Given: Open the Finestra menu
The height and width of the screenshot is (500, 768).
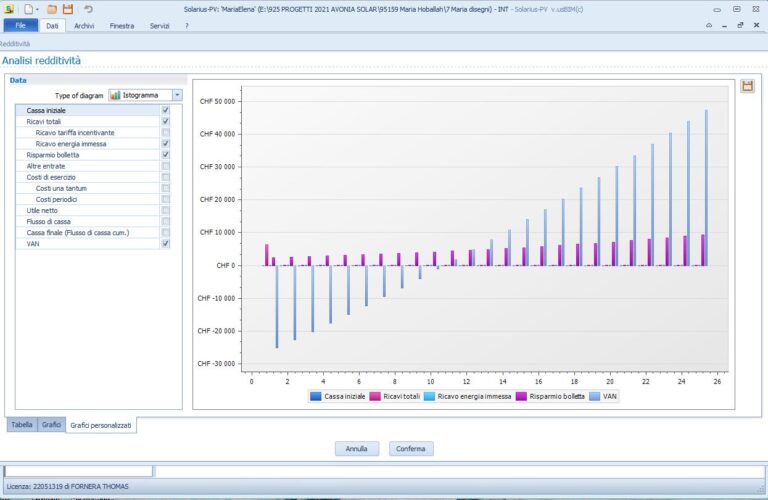Looking at the screenshot, I should tap(122, 26).
